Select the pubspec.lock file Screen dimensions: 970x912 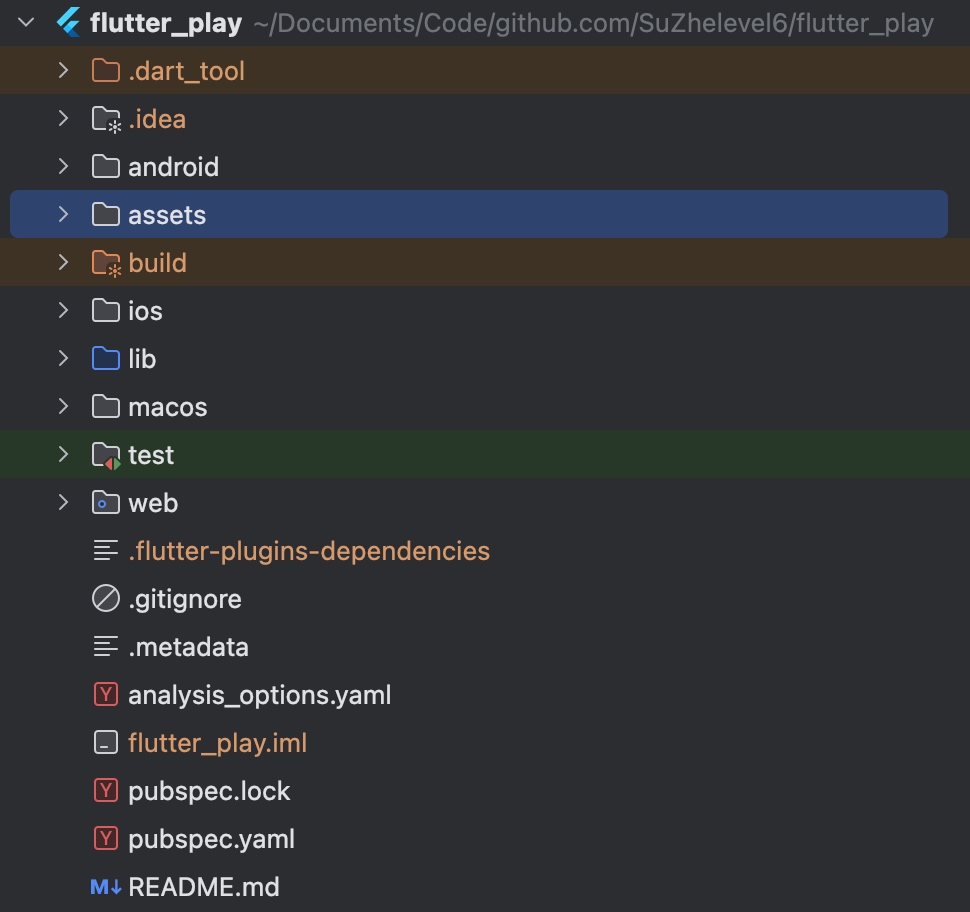pos(209,791)
